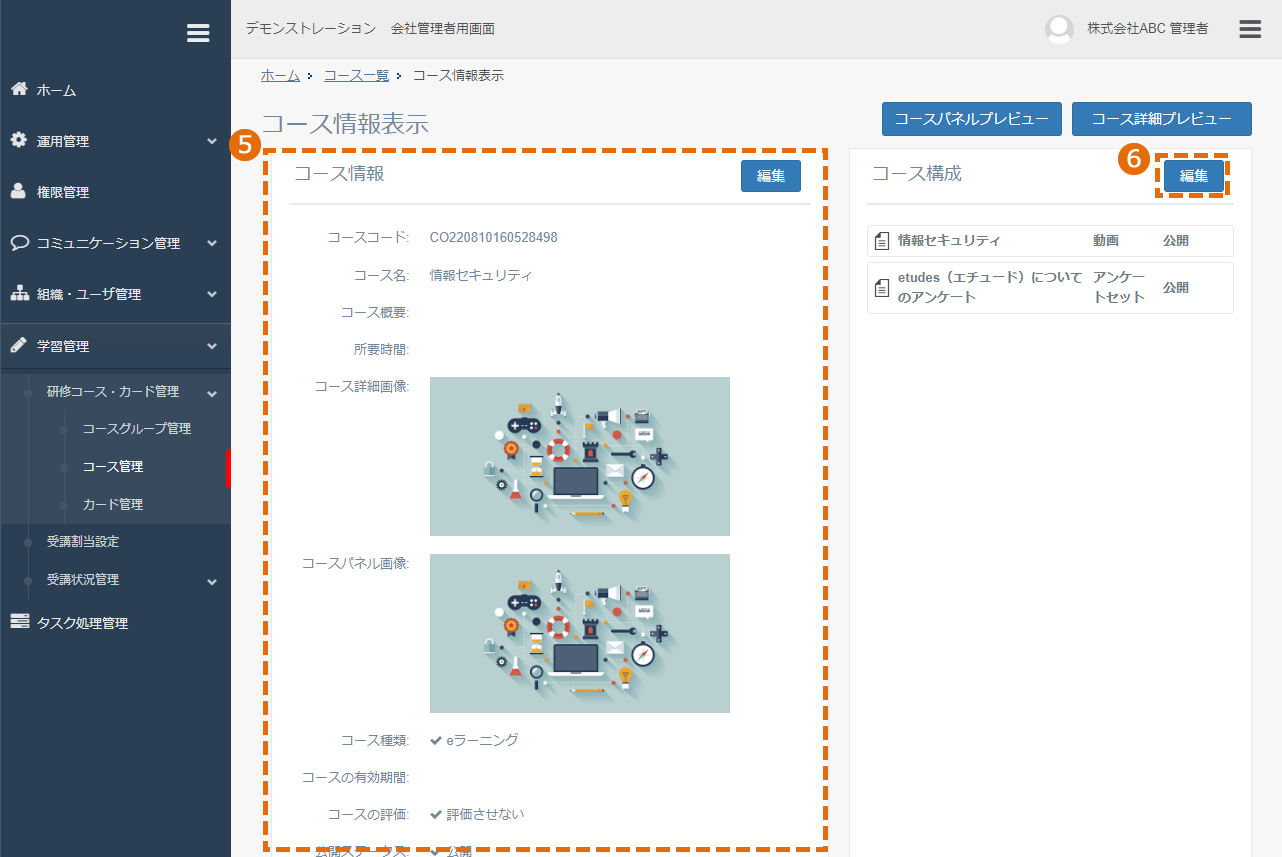The height and width of the screenshot is (857, 1282).
Task: Expand the 組織・ユーザ管理 chevron
Action: point(212,294)
